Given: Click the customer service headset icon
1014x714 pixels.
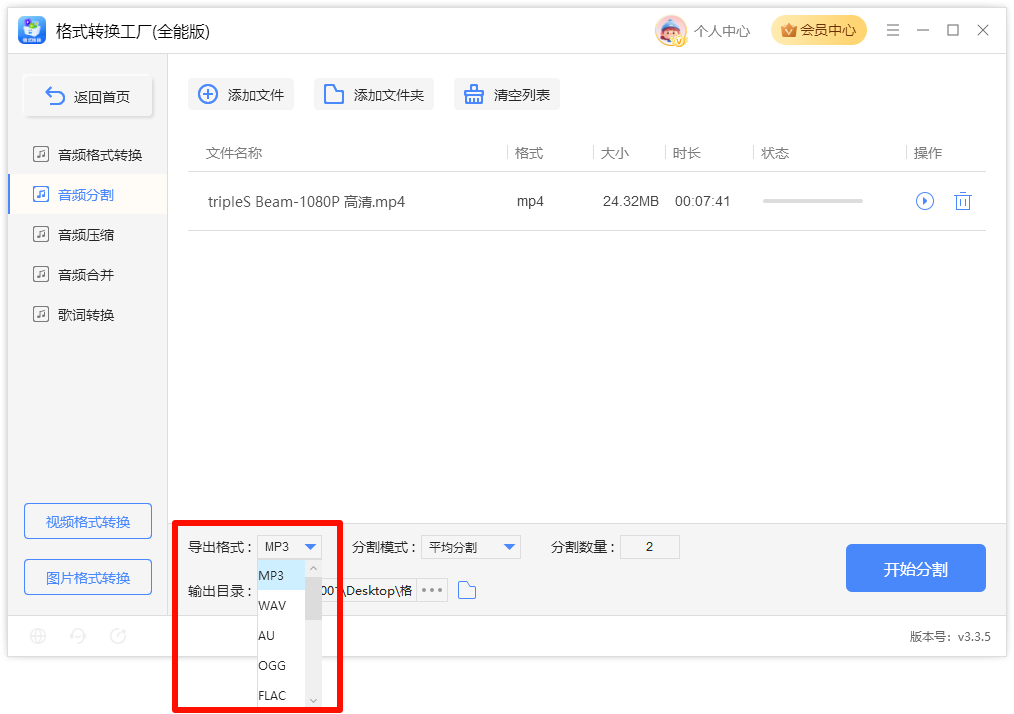Looking at the screenshot, I should coord(78,636).
